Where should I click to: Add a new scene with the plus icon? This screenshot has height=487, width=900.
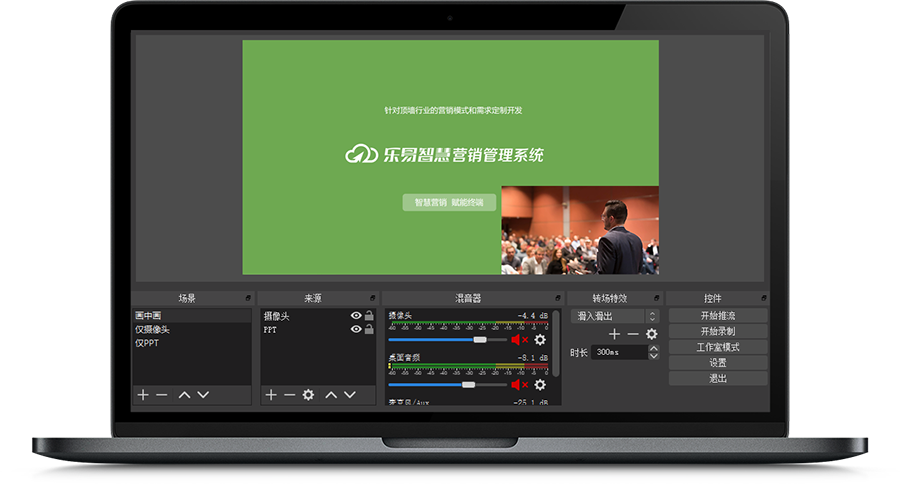(143, 395)
